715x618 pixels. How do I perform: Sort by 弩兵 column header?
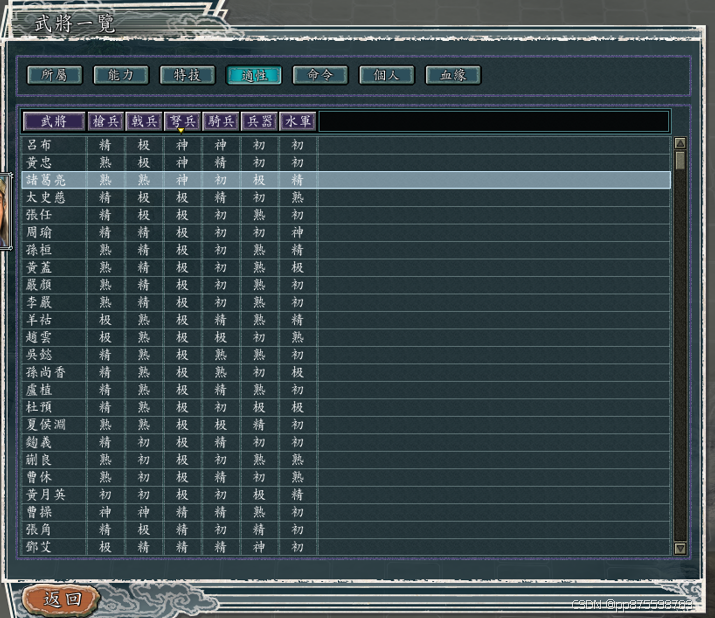coord(182,121)
